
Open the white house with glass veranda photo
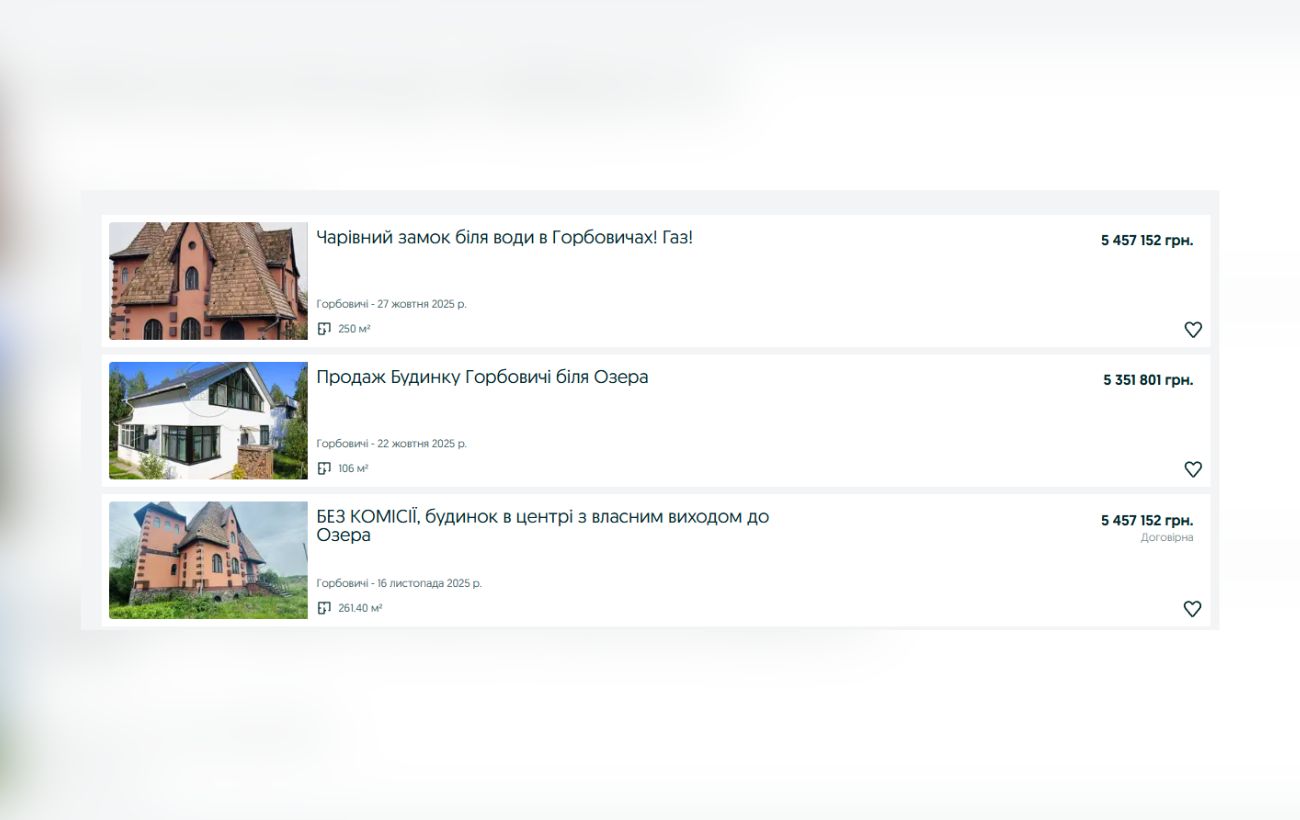(x=208, y=420)
